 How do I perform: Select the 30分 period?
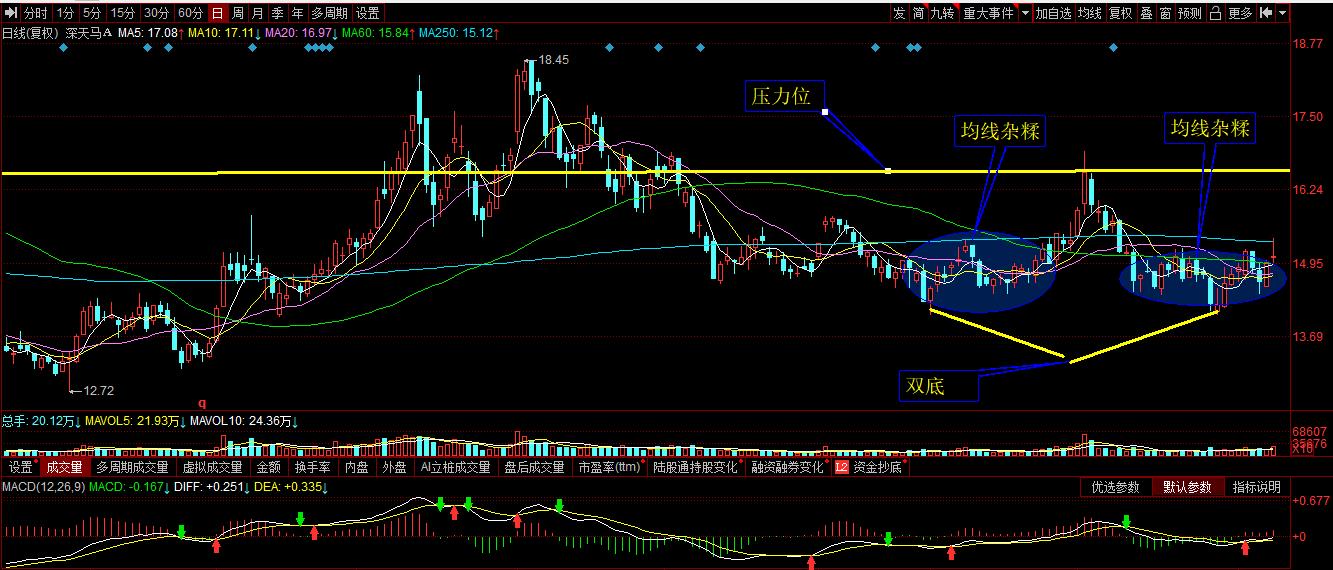[156, 13]
